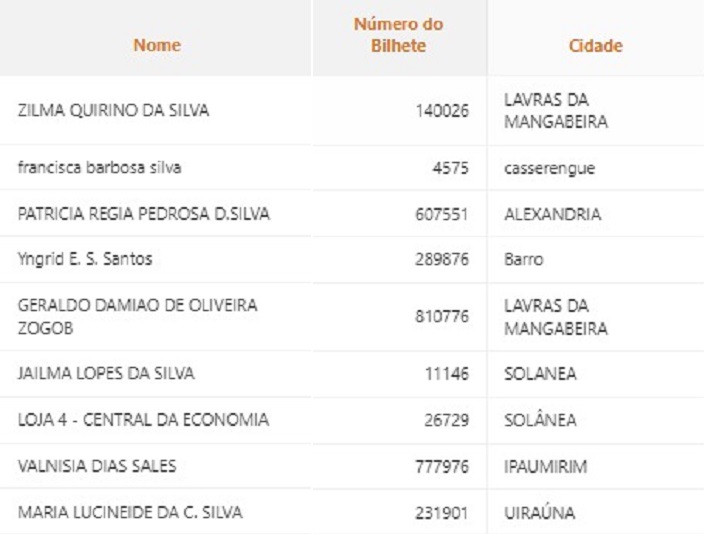This screenshot has height=534, width=704.
Task: Click the ALEXANDRIA city cell
Action: tap(553, 214)
